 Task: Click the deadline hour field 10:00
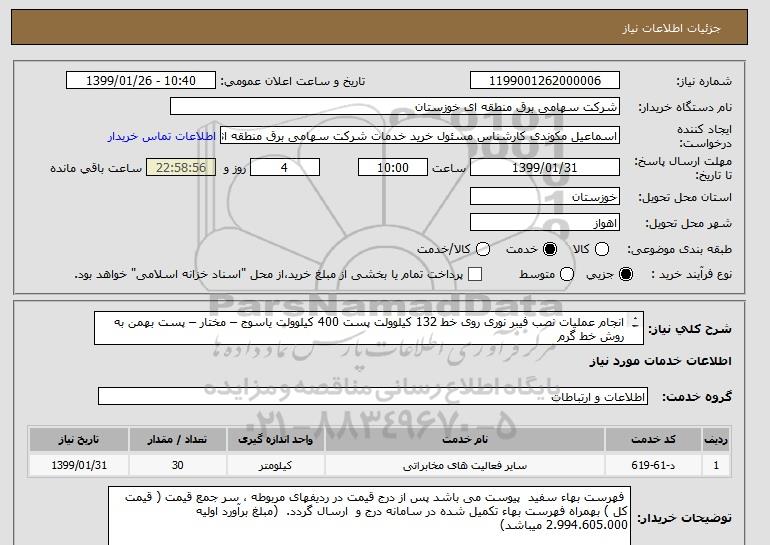pos(393,167)
